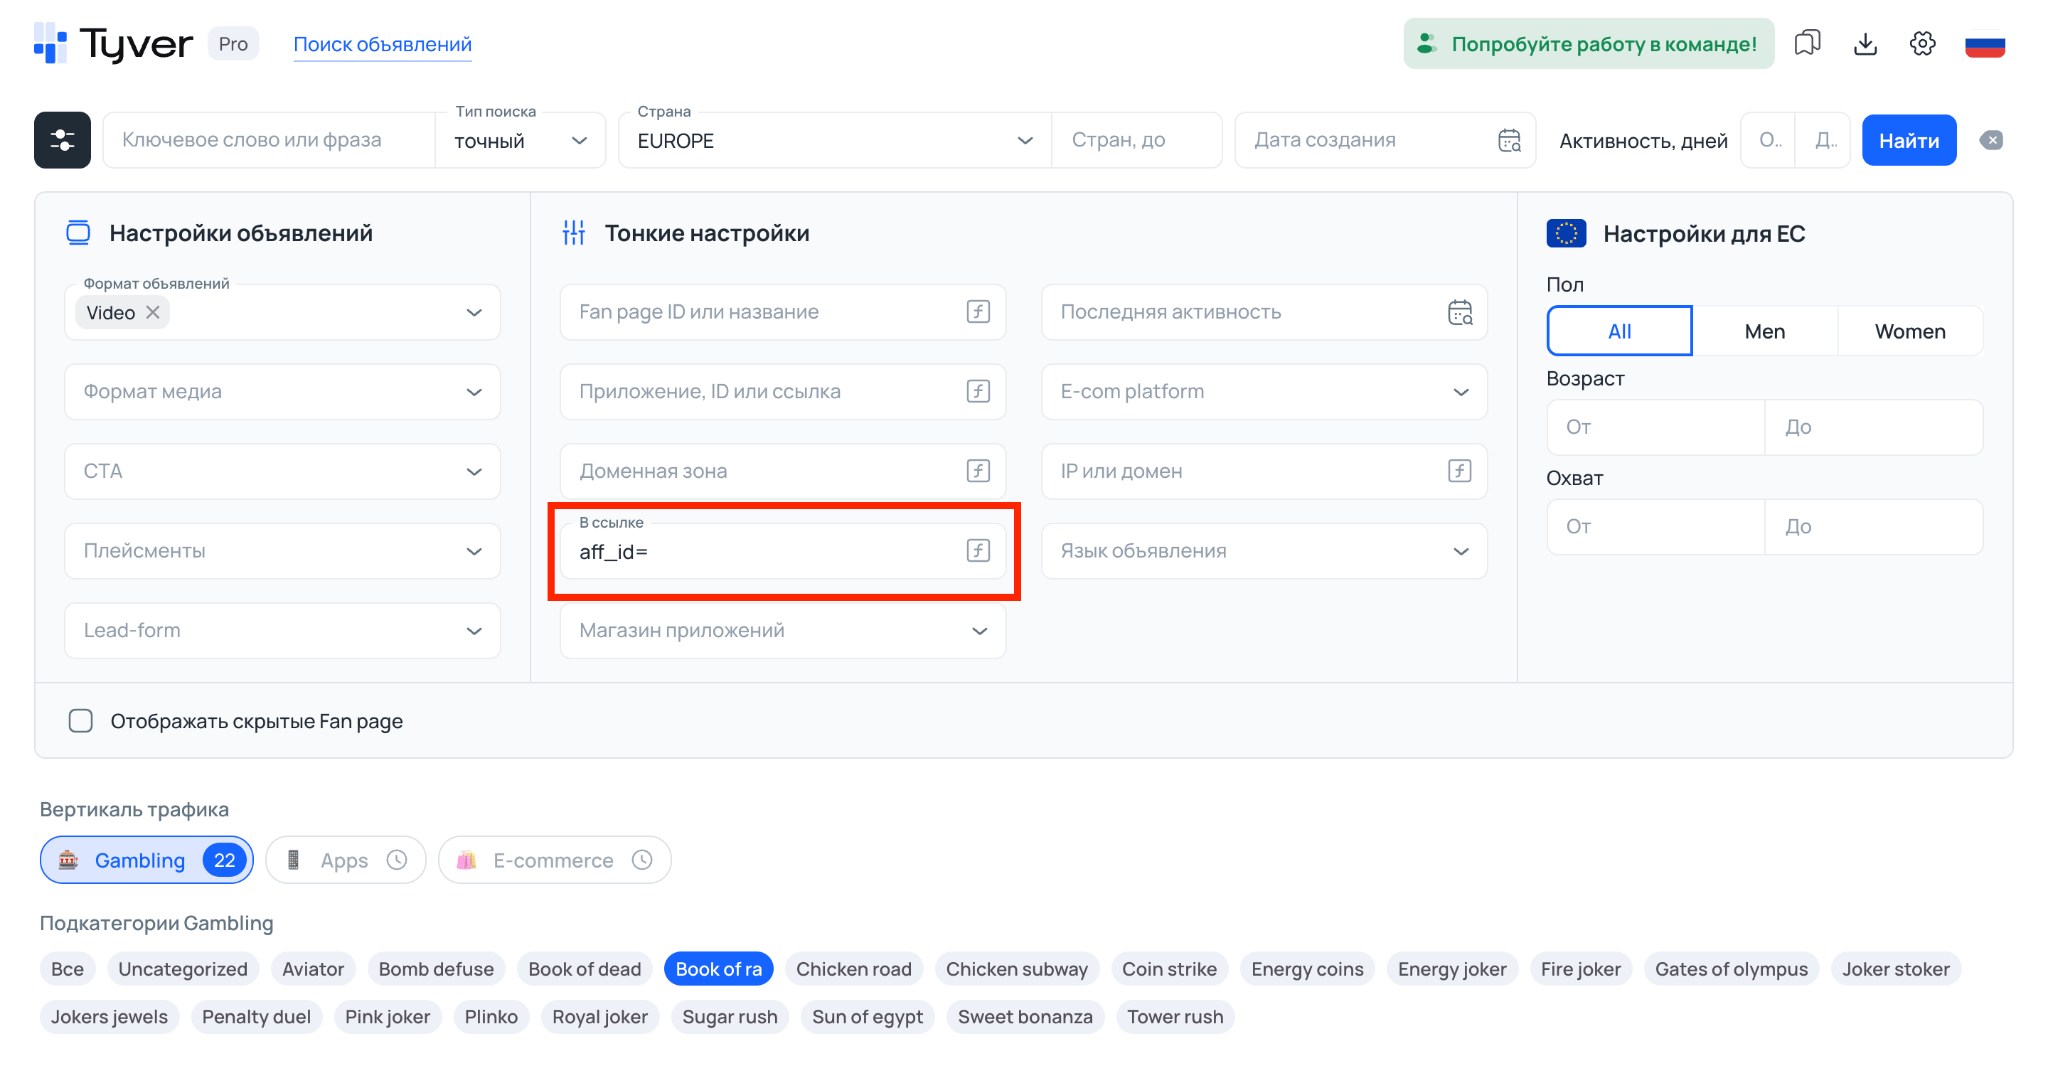The height and width of the screenshot is (1065, 2048).
Task: Focus the Стран, до field
Action: click(x=1137, y=140)
